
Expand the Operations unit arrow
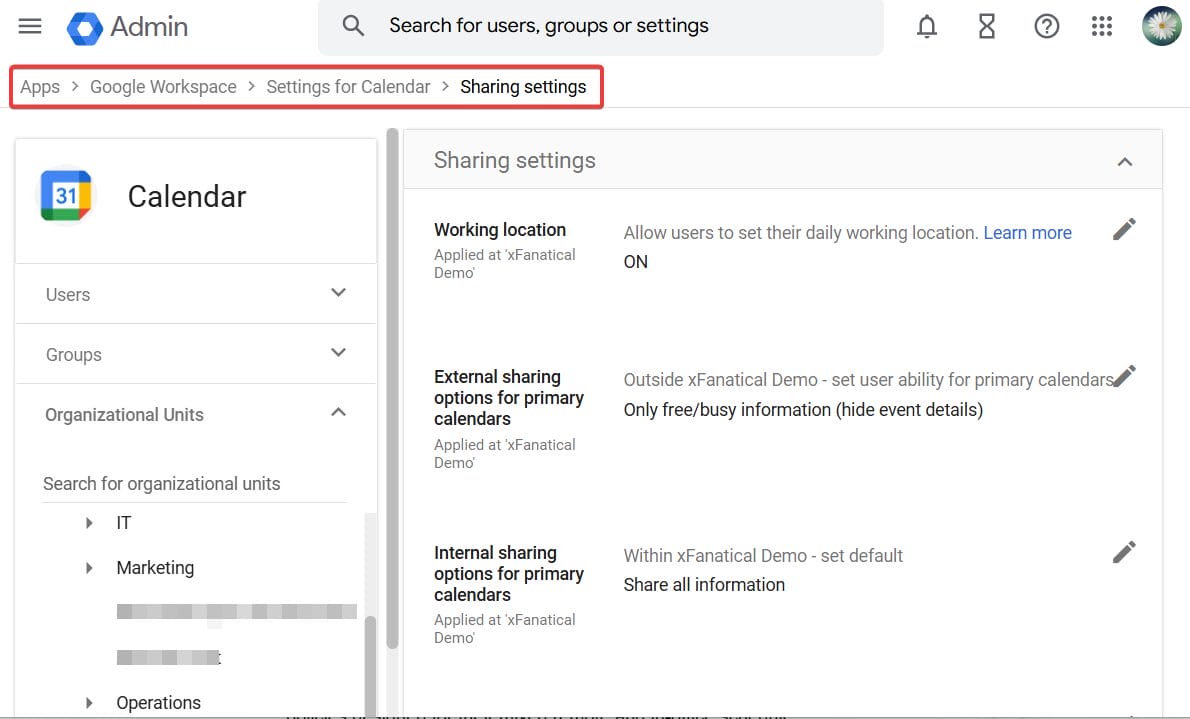click(90, 703)
